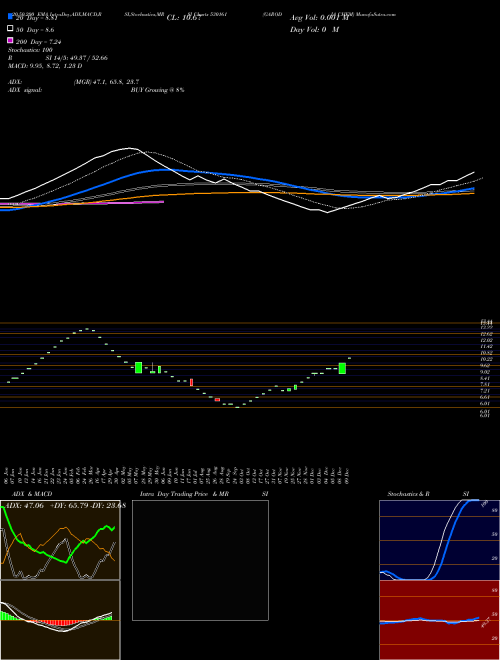
Task: Click the 'ADX signal:' label
Action: pos(24,90)
